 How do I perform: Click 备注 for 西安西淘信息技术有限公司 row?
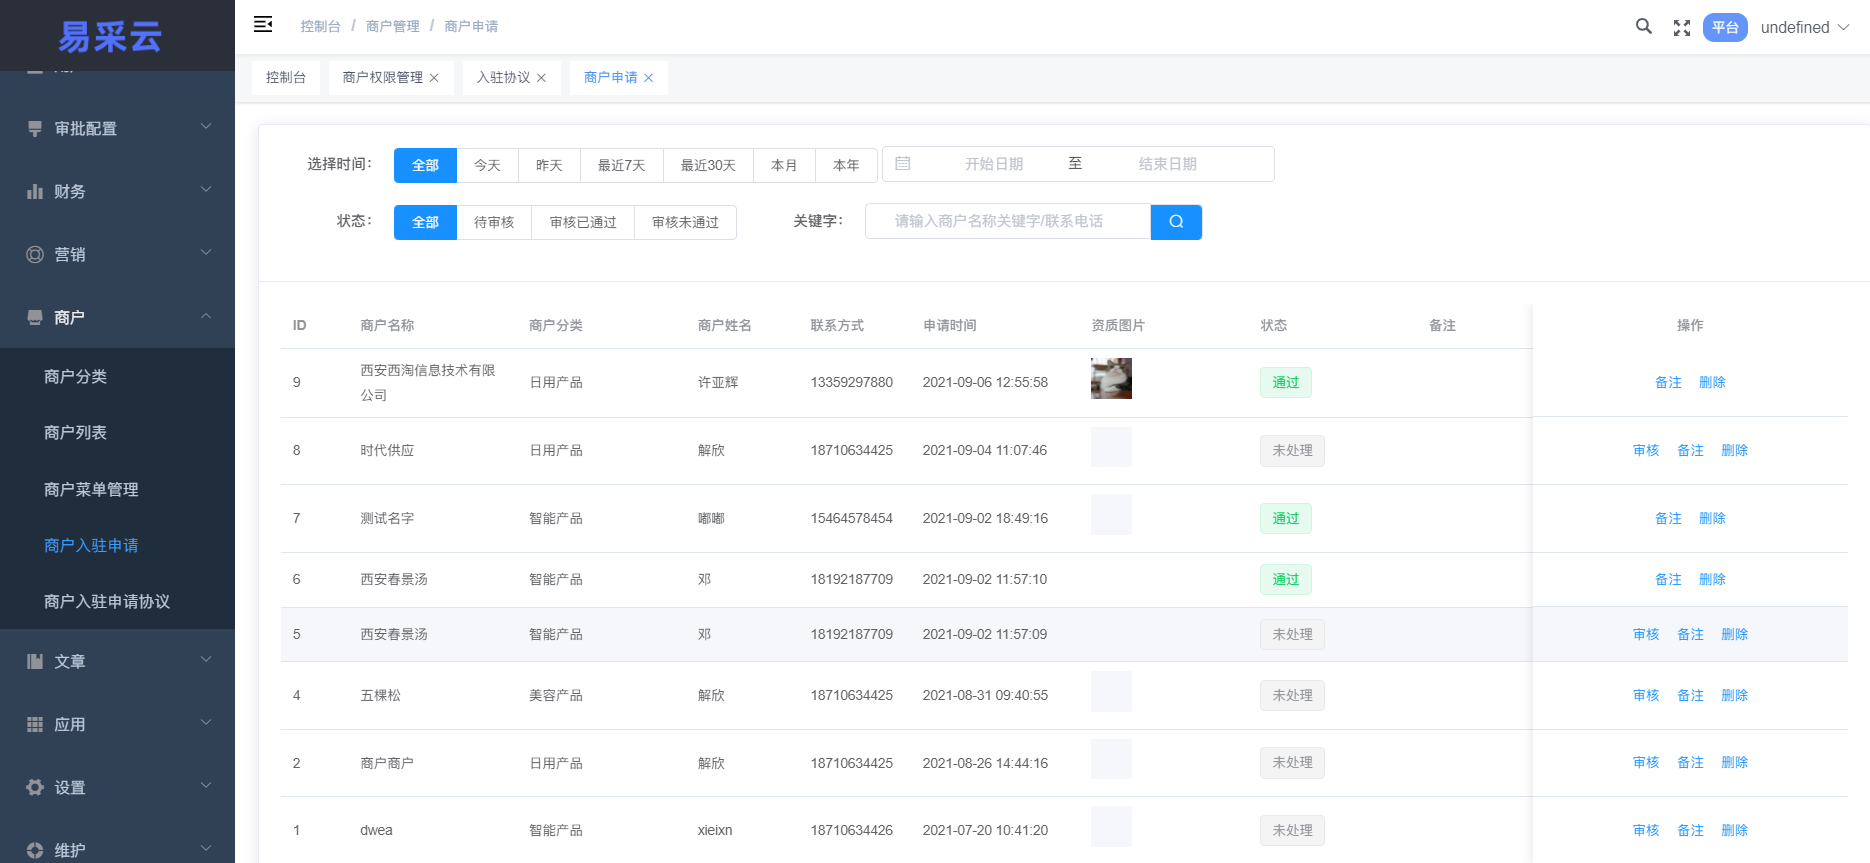(1668, 383)
